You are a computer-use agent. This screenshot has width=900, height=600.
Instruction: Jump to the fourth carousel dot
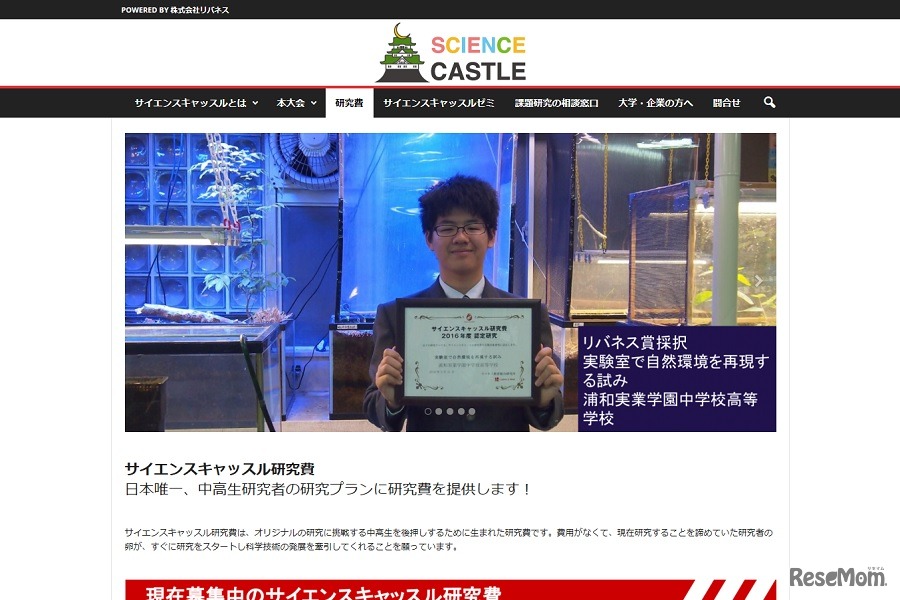point(461,411)
